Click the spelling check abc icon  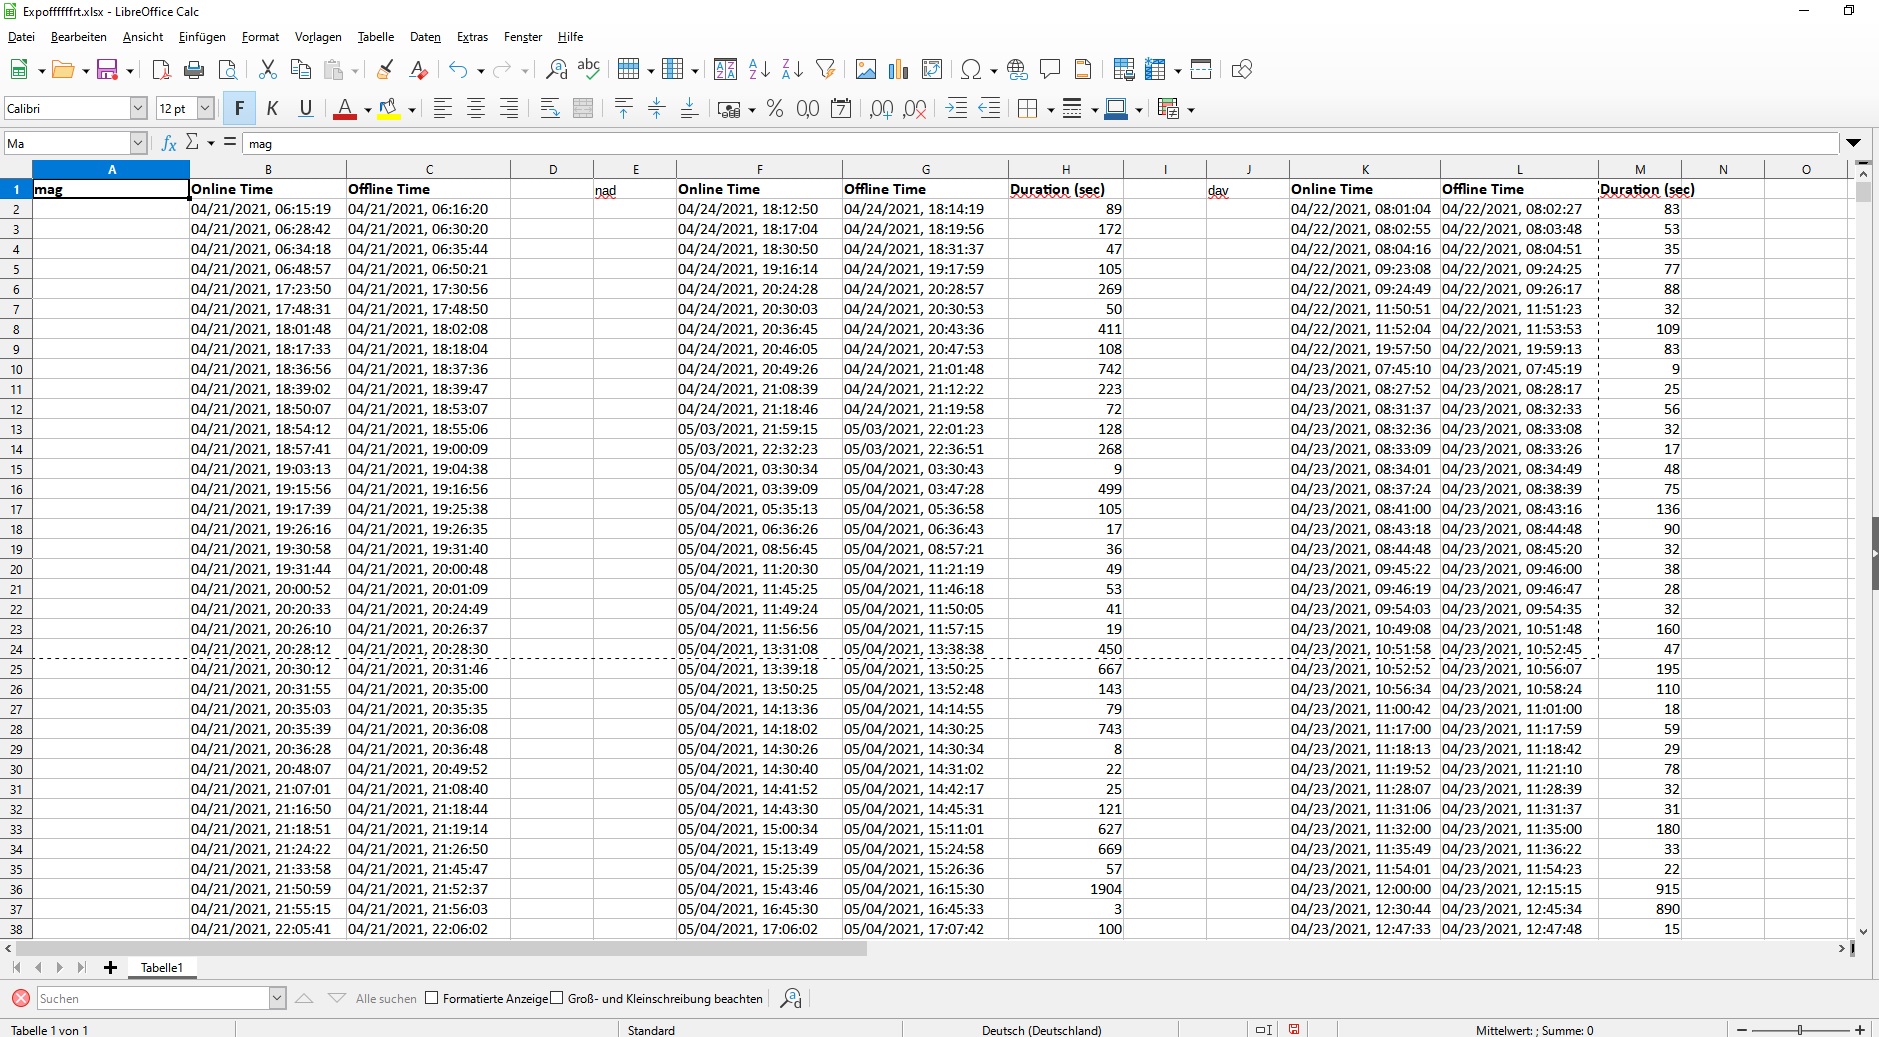tap(589, 70)
